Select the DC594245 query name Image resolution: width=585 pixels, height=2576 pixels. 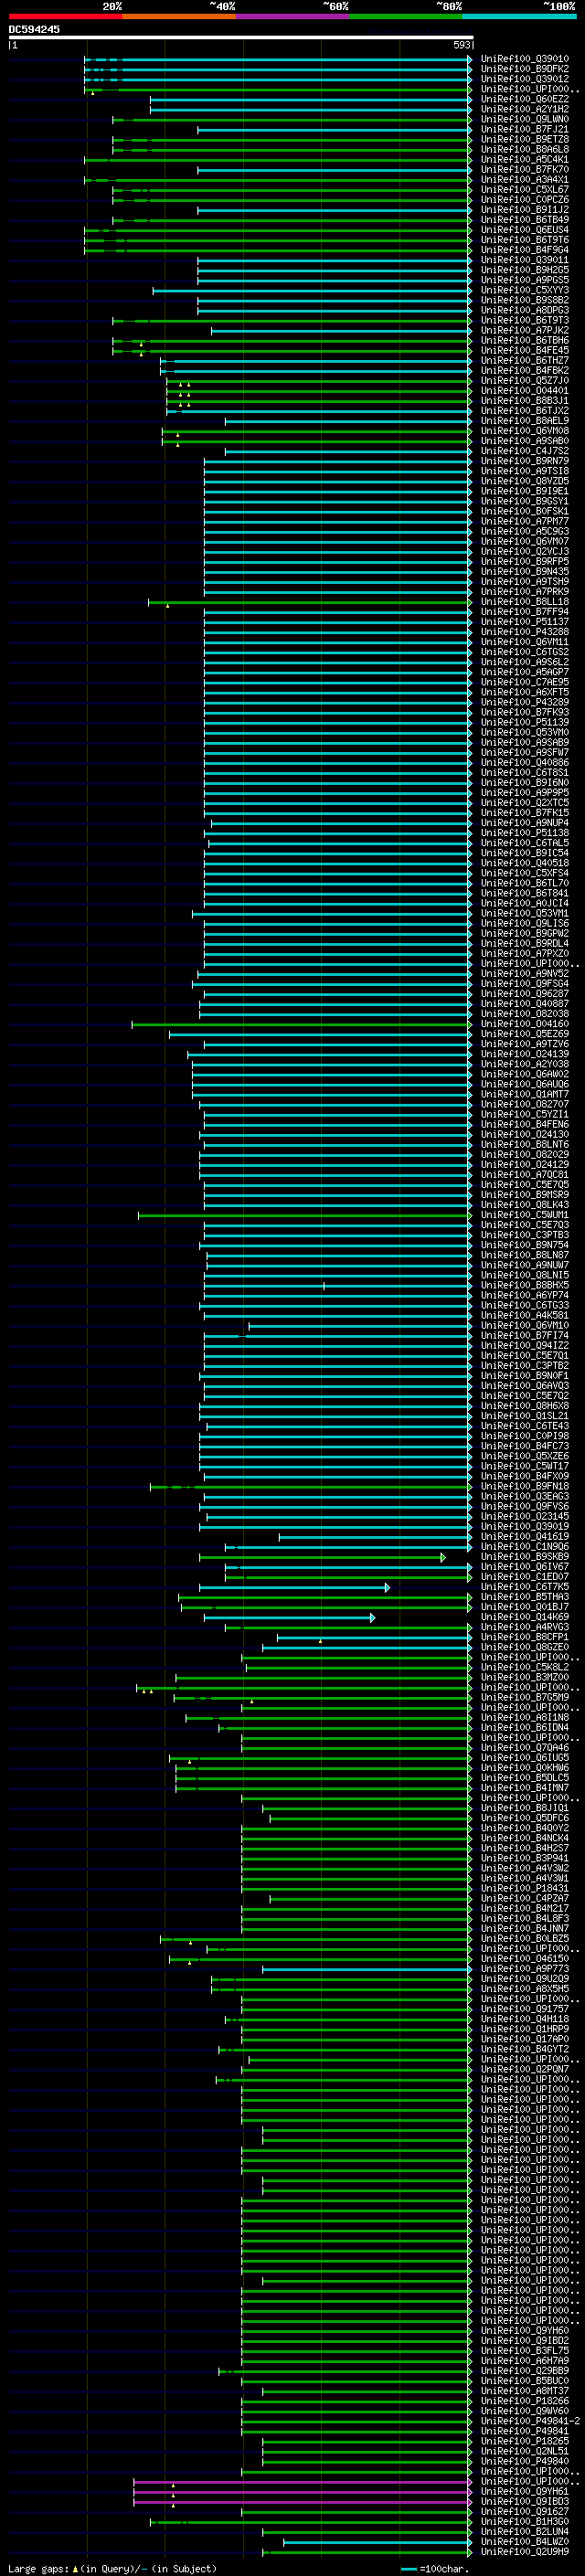[x=34, y=30]
